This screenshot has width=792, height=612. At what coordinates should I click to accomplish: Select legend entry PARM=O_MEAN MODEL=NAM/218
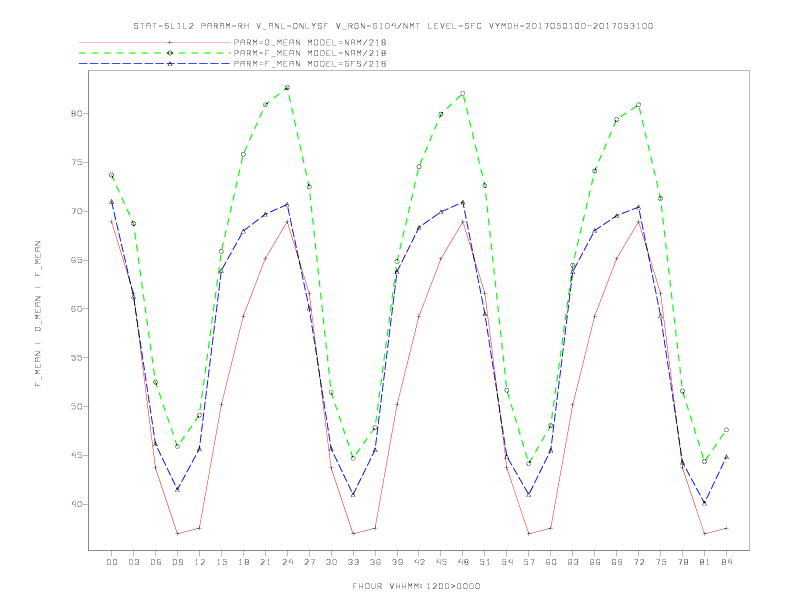[x=310, y=42]
